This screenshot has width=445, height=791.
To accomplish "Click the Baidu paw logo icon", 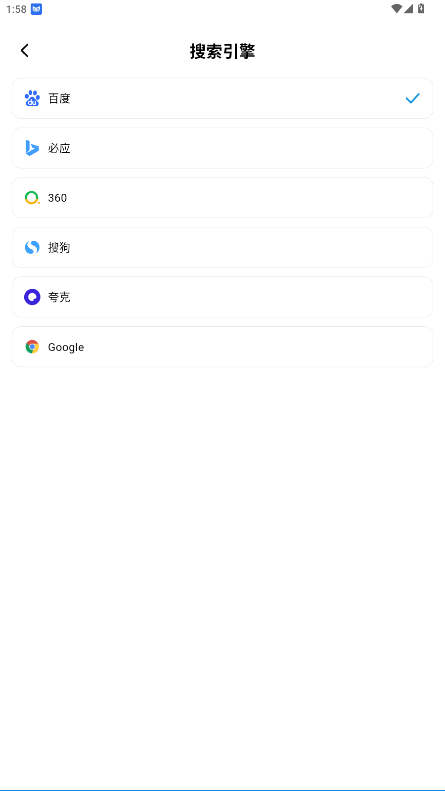I will [32, 98].
